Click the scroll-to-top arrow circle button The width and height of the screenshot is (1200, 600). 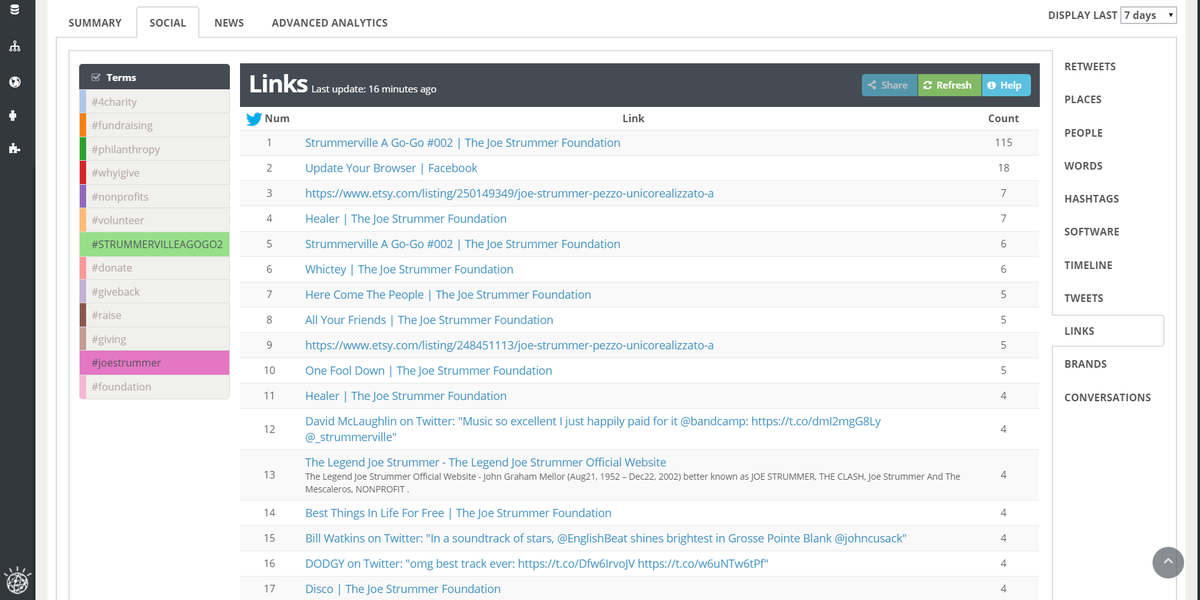pos(1168,562)
